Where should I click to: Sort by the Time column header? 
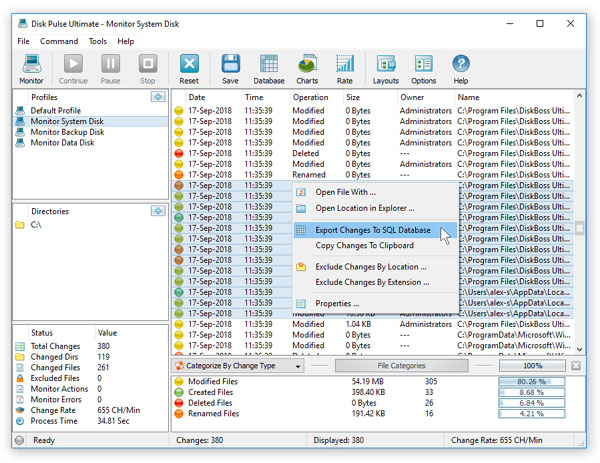266,97
